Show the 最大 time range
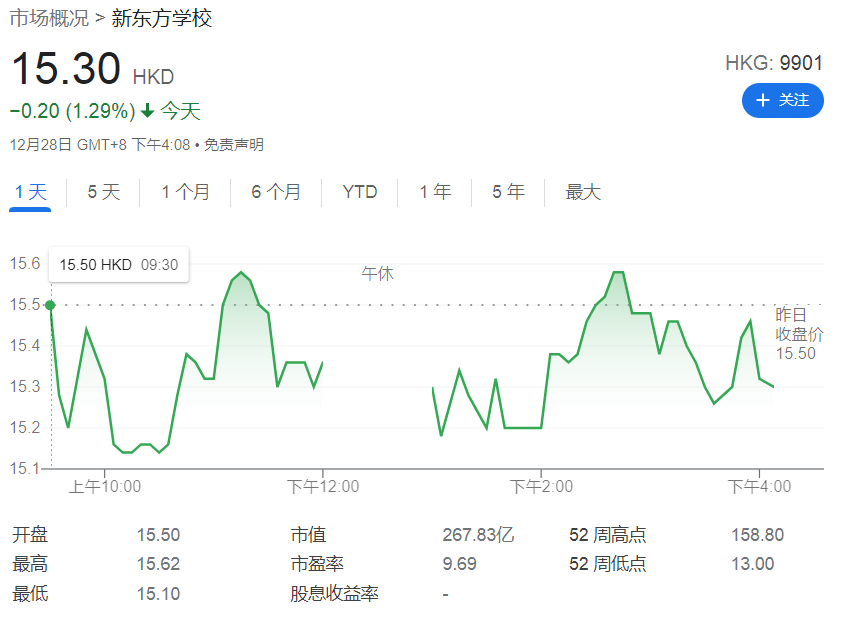 coord(583,192)
